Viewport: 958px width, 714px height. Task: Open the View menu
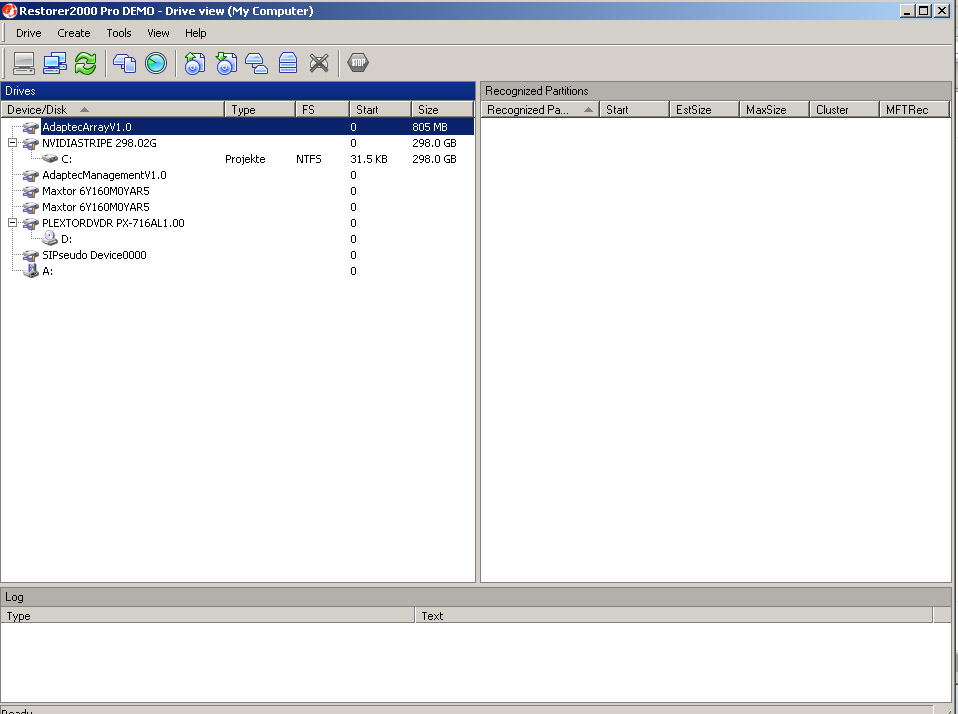[158, 33]
